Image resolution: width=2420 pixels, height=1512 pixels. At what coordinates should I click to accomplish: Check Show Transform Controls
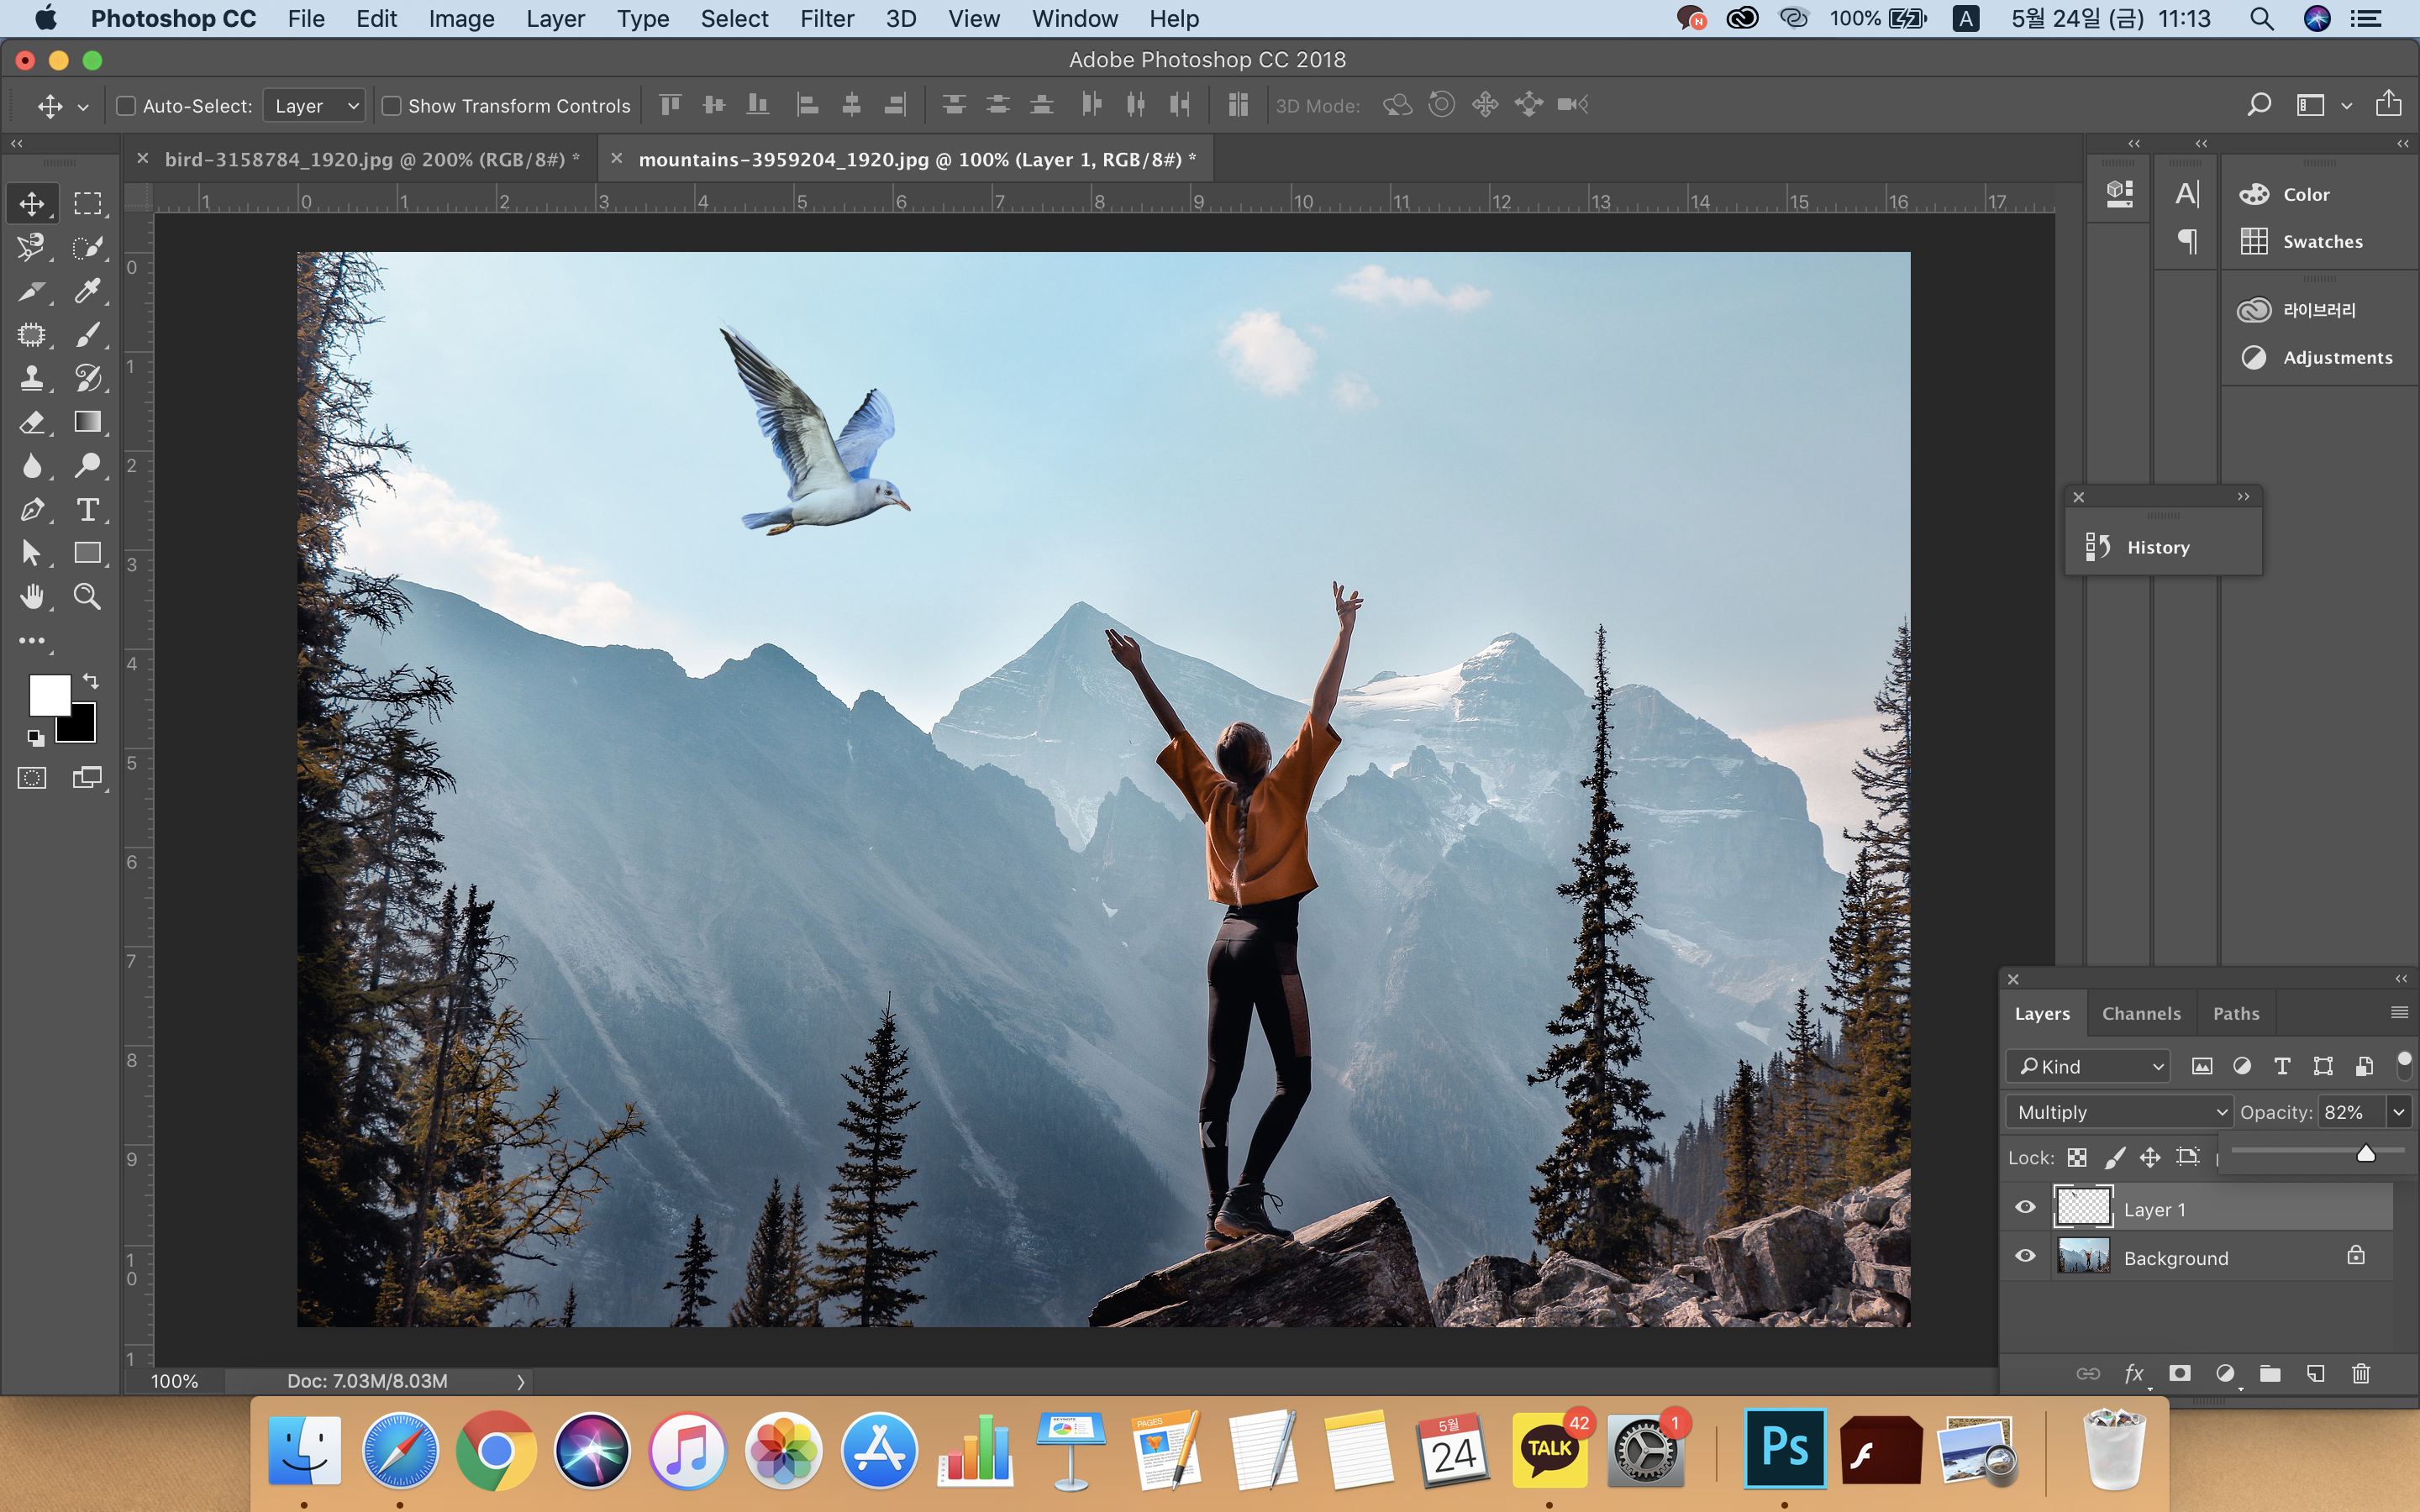tap(392, 106)
